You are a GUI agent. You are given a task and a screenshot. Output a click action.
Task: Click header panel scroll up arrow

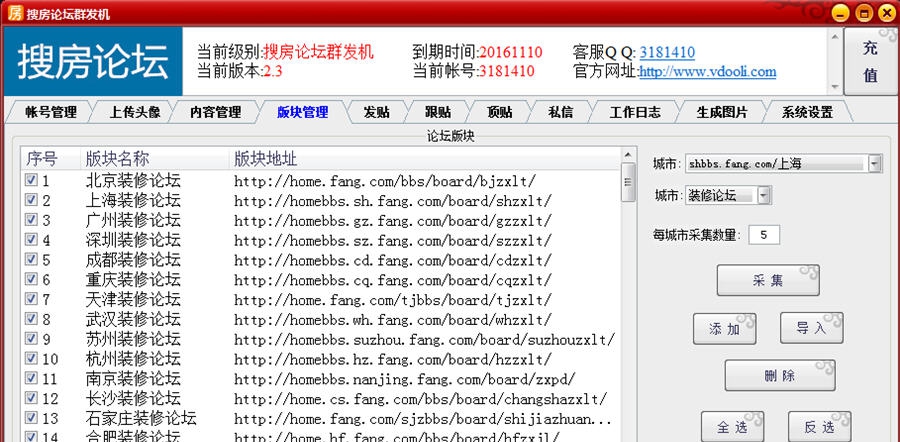tap(835, 37)
